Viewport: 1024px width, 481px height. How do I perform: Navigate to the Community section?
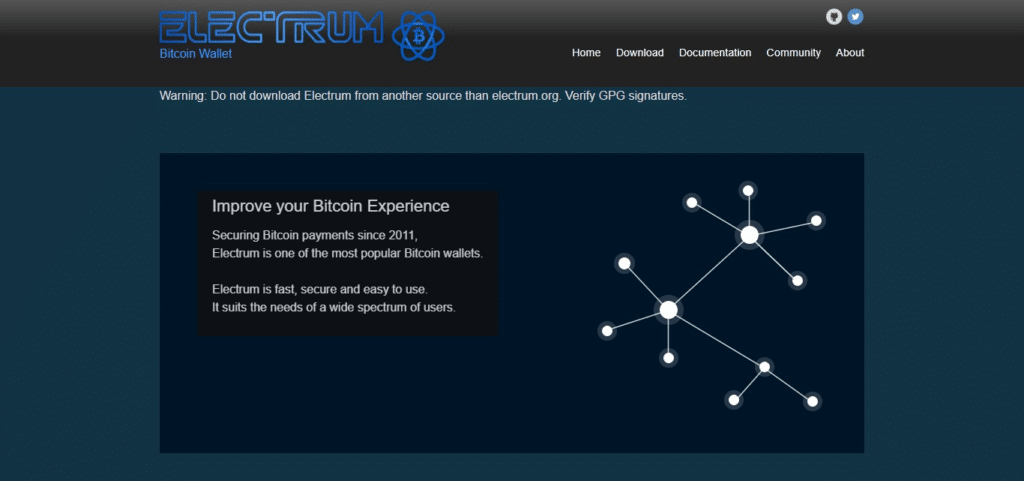coord(793,53)
